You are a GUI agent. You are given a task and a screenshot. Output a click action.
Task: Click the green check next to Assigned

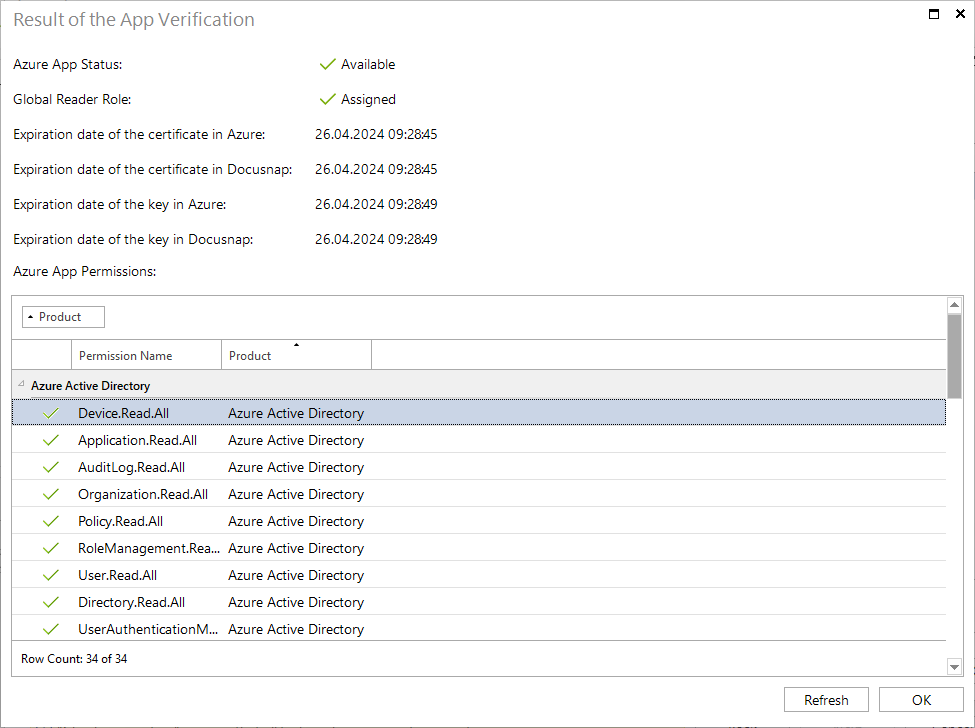click(327, 99)
